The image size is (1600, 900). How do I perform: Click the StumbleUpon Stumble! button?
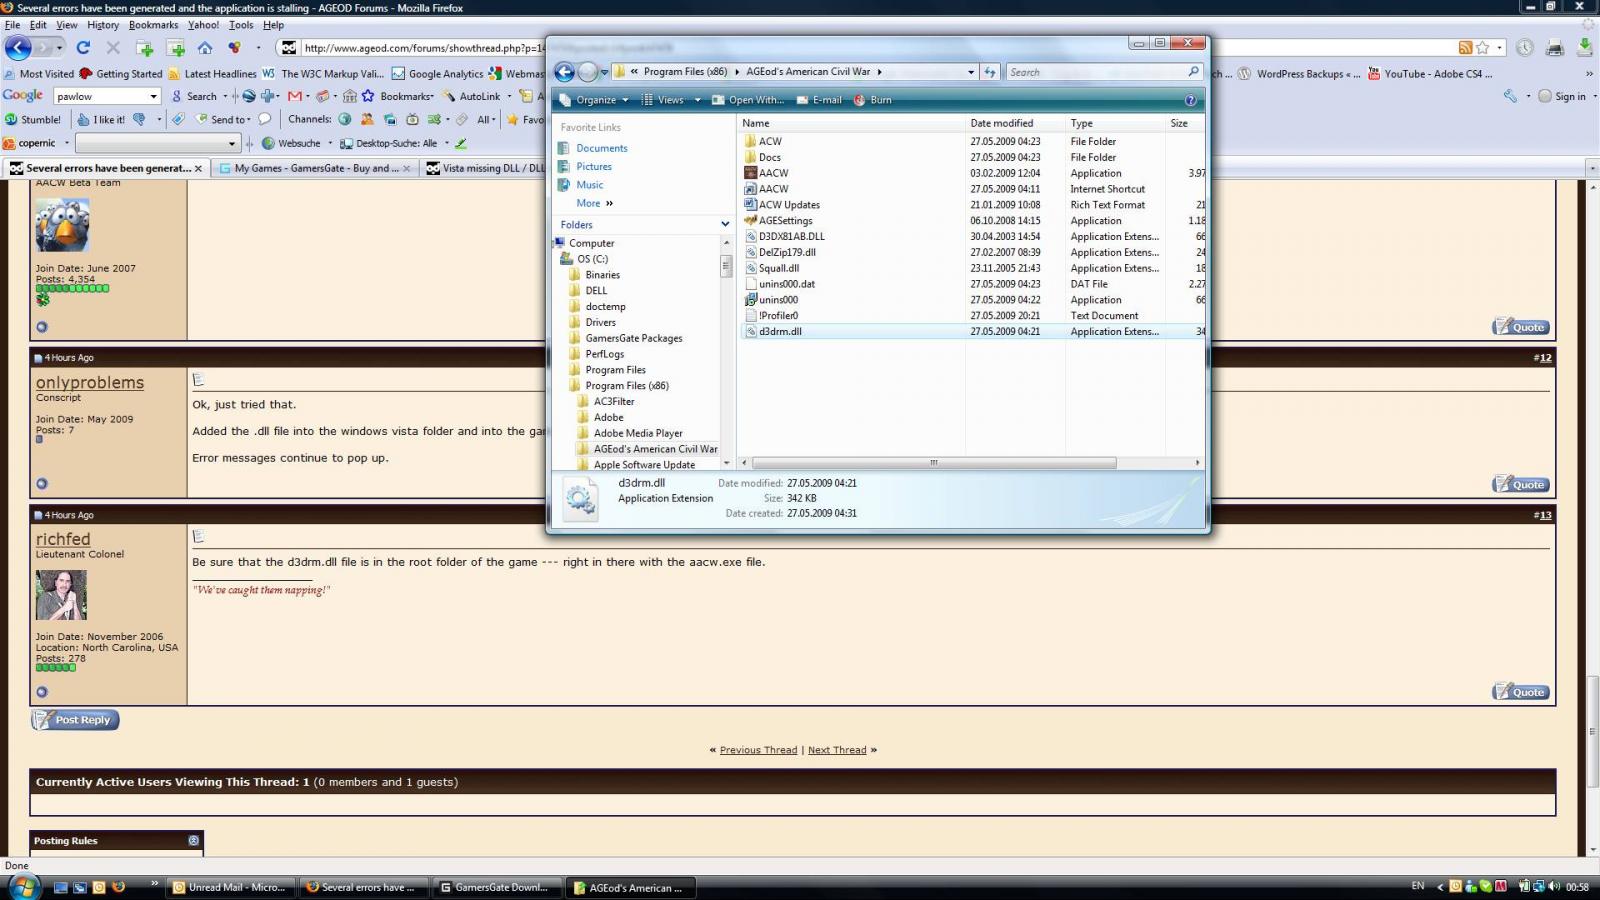[33, 119]
